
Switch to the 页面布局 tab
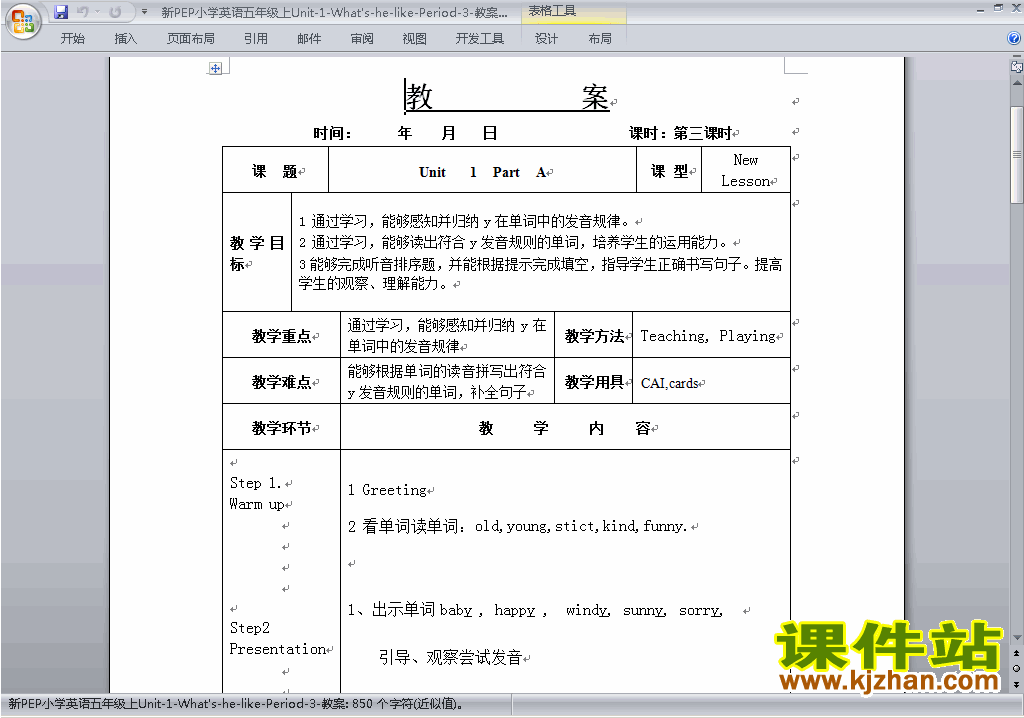coord(191,39)
